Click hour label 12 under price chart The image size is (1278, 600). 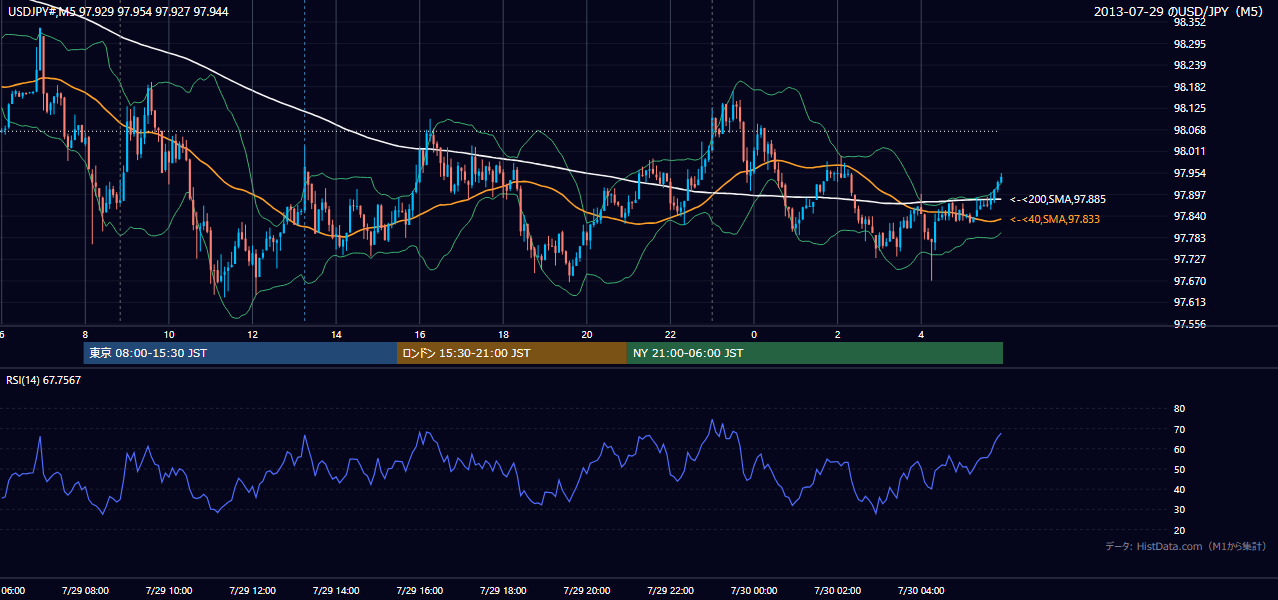252,334
